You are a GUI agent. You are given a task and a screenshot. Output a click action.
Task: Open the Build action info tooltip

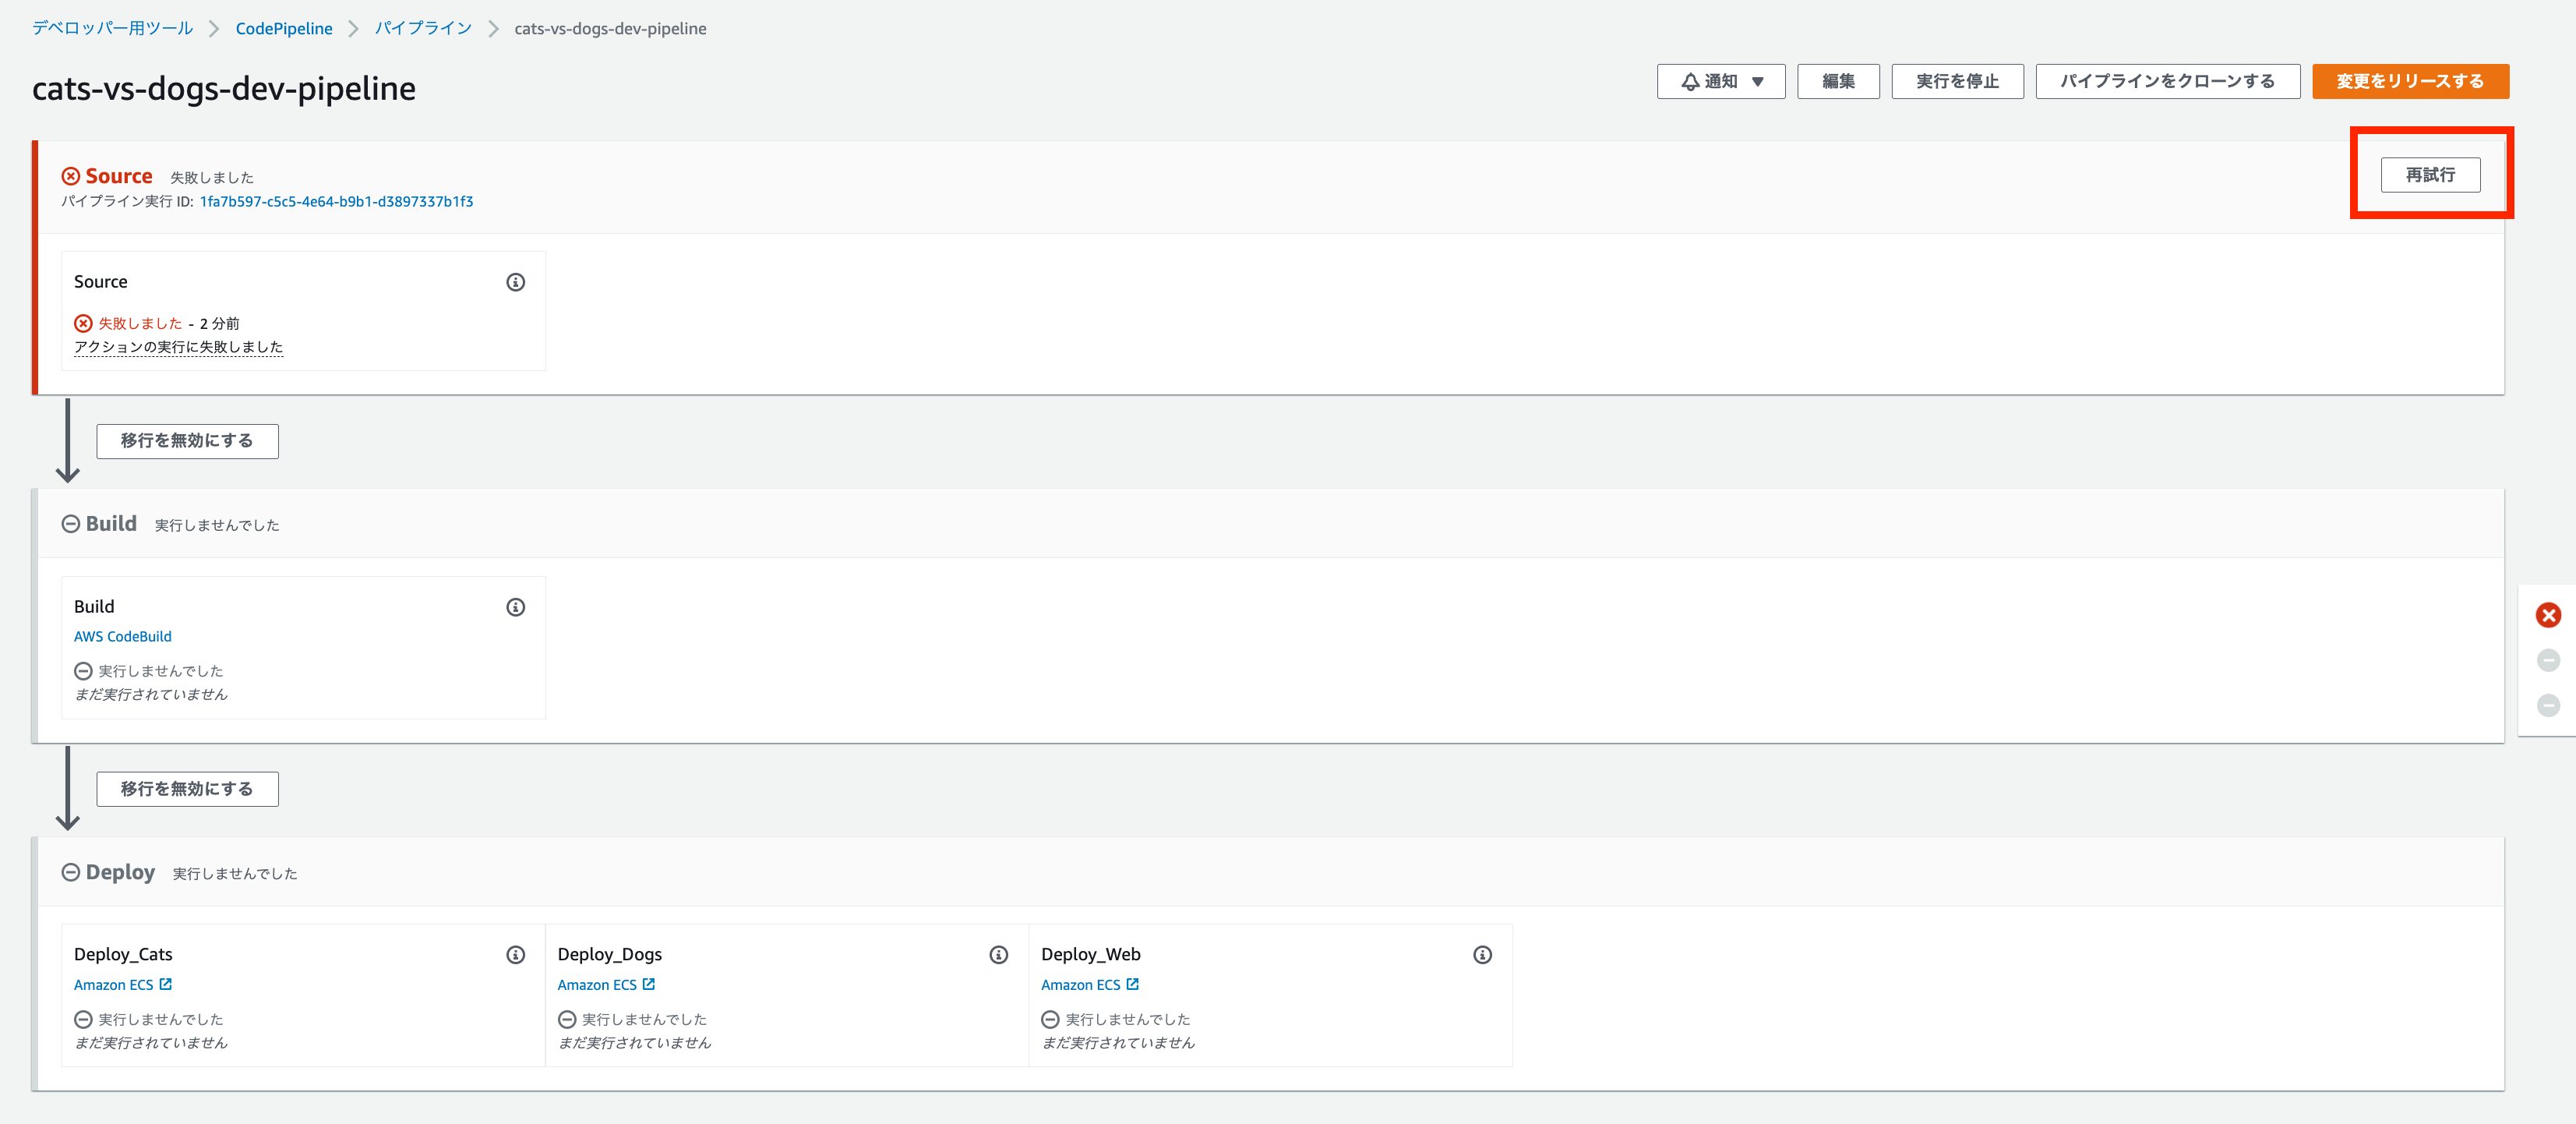point(516,607)
